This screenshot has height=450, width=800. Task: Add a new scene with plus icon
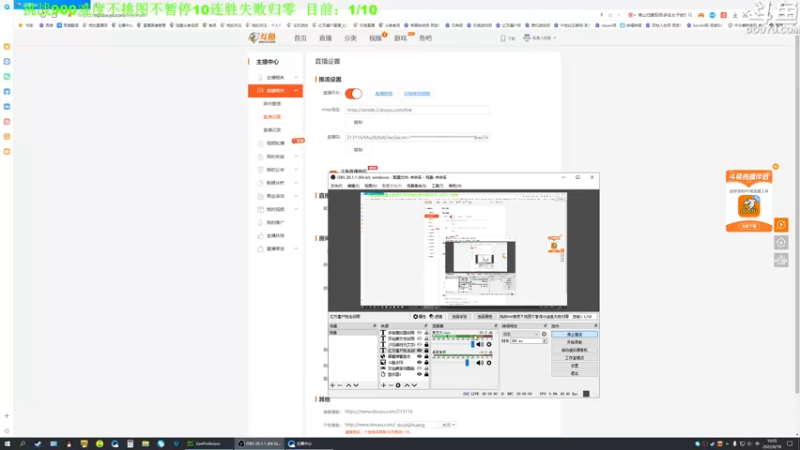point(333,386)
